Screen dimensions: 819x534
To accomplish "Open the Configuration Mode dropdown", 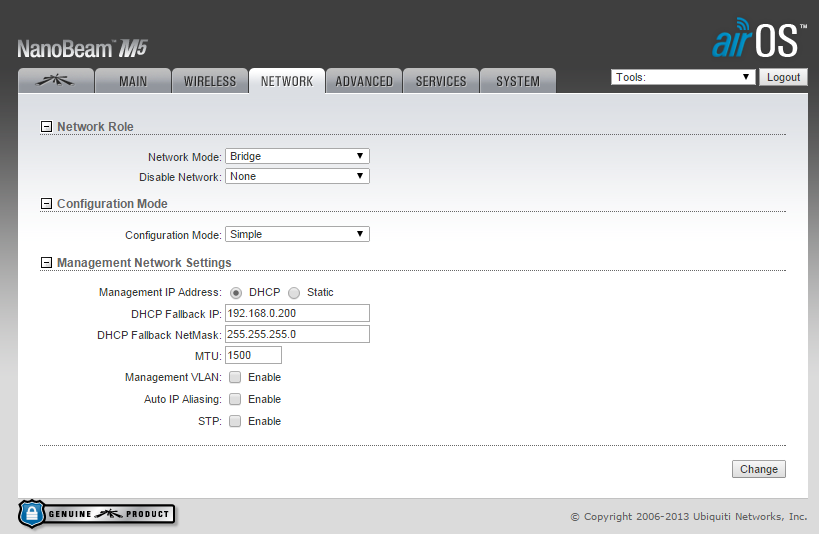I will (297, 234).
